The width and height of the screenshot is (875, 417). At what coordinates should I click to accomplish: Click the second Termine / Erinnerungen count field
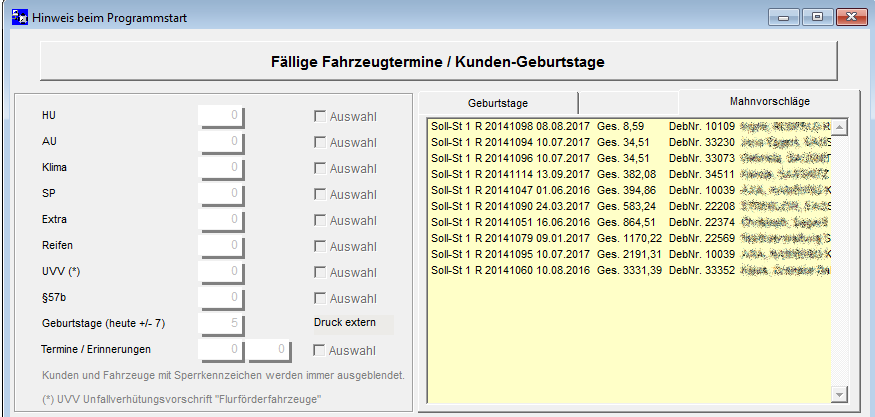tap(270, 351)
